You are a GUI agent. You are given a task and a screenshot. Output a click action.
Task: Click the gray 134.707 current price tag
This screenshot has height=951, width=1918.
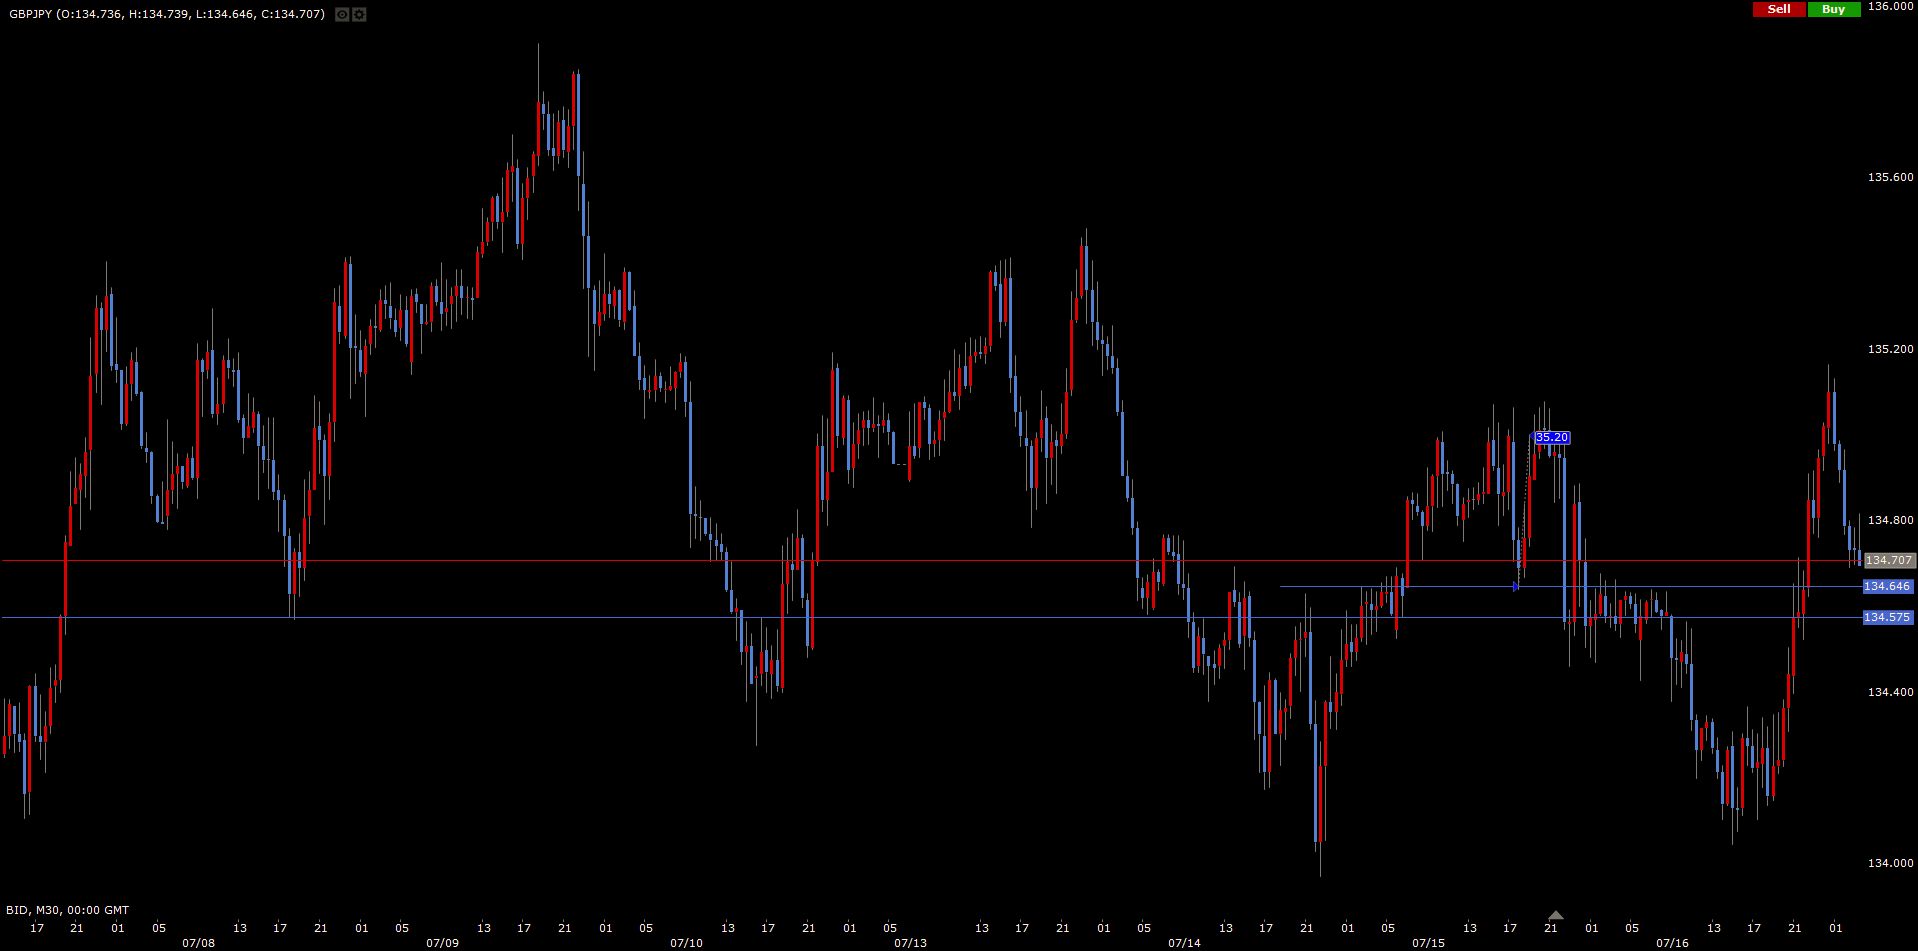tap(1888, 561)
